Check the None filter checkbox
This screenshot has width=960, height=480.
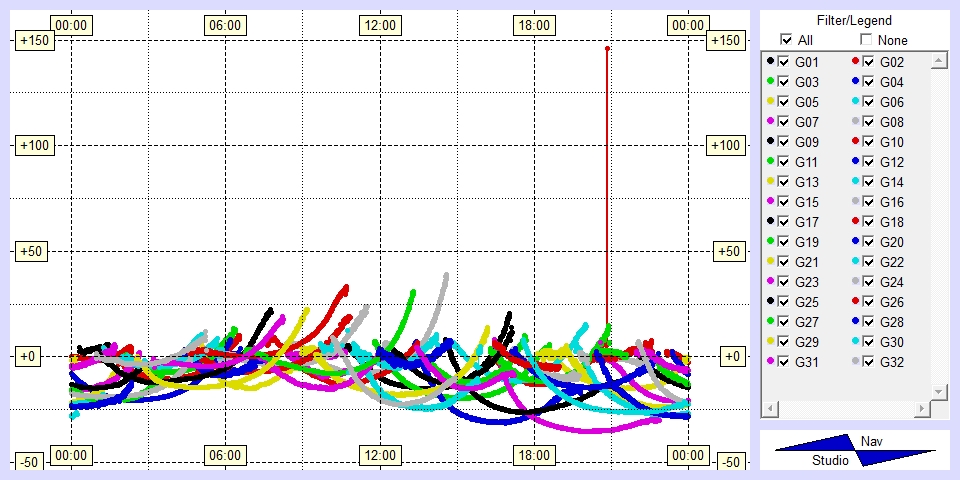point(866,40)
